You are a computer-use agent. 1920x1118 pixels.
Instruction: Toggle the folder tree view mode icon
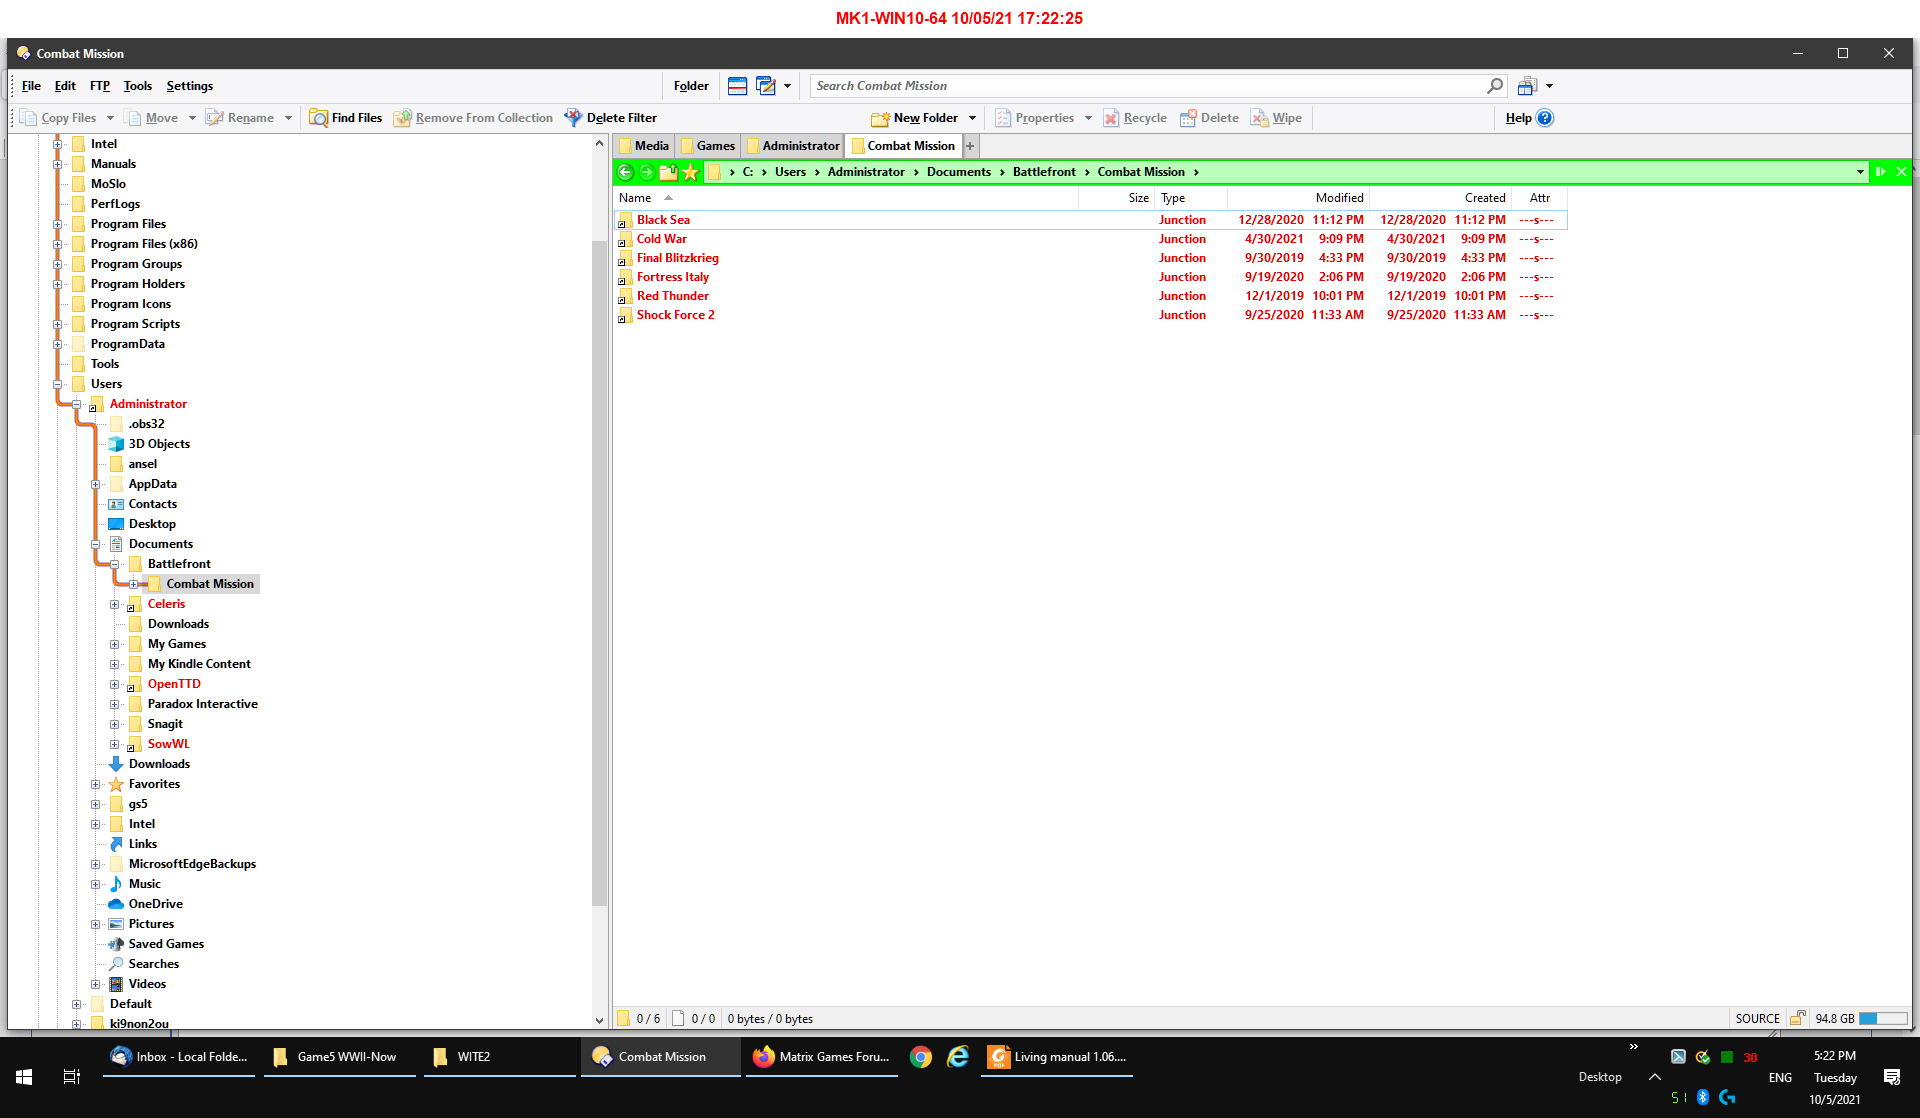pyautogui.click(x=737, y=86)
